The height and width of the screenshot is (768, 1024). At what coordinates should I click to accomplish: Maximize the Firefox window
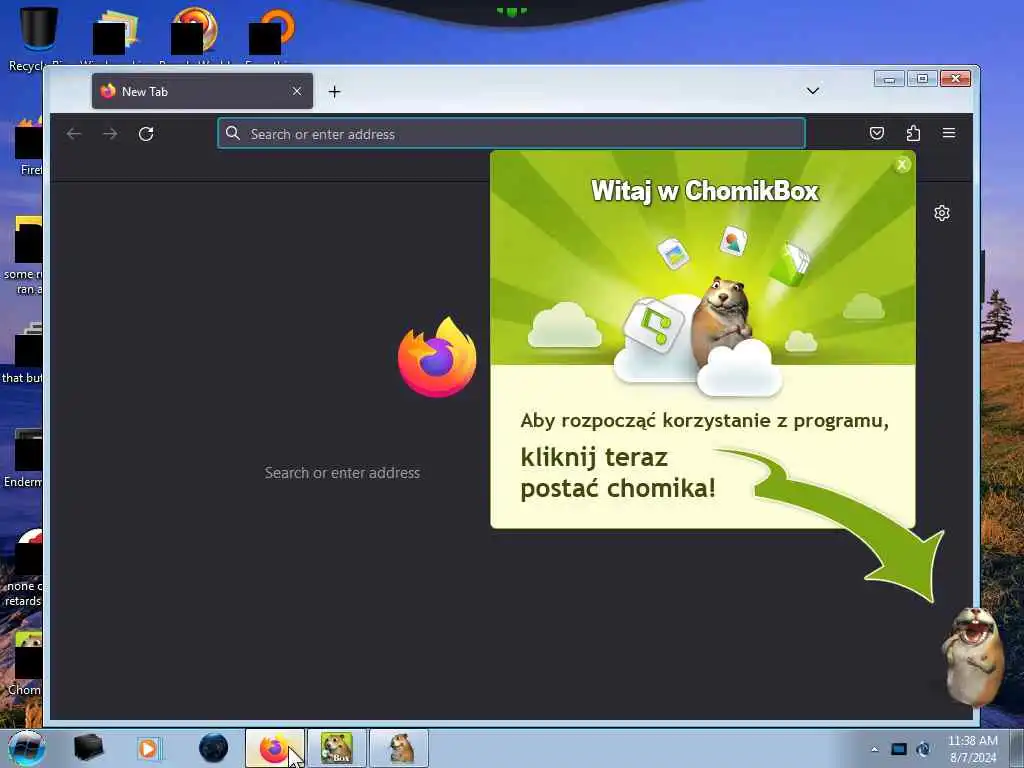pos(922,79)
